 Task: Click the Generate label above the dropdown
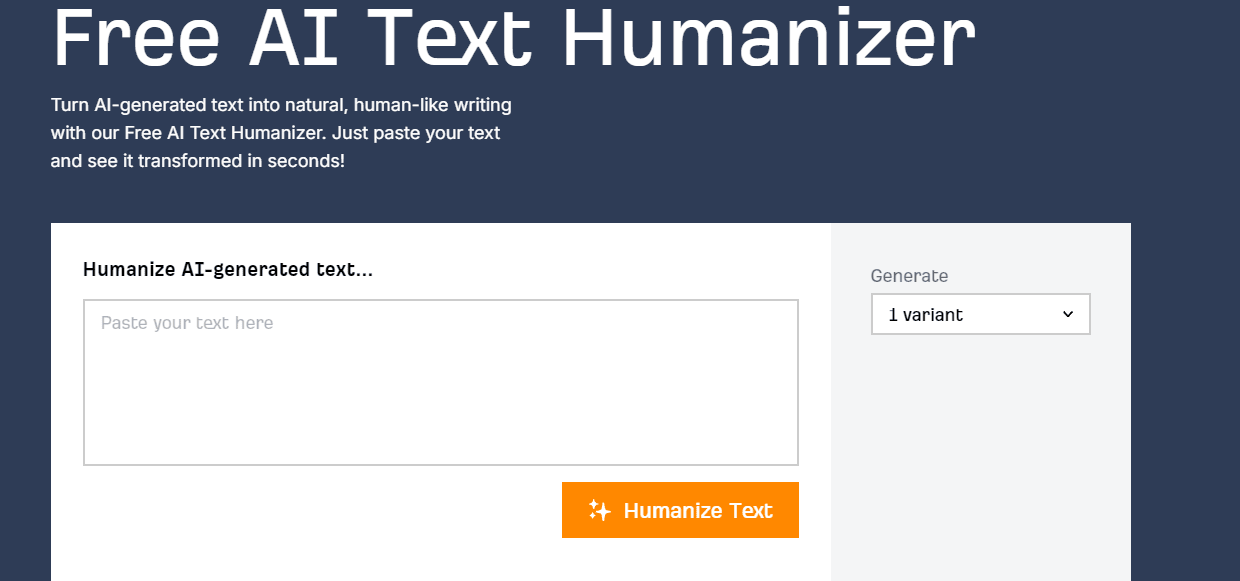pos(909,276)
